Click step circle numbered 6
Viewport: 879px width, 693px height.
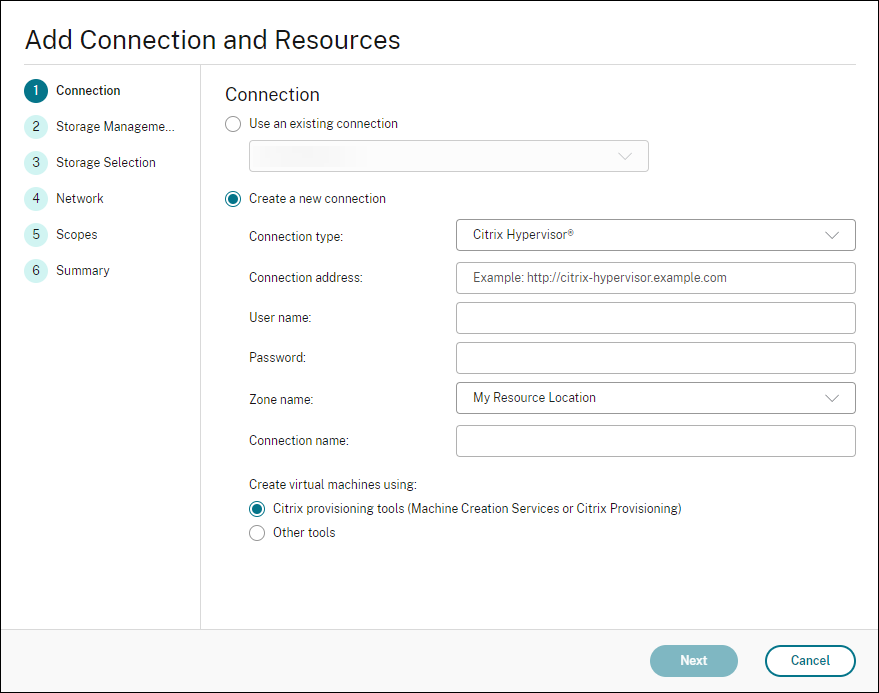pos(35,270)
